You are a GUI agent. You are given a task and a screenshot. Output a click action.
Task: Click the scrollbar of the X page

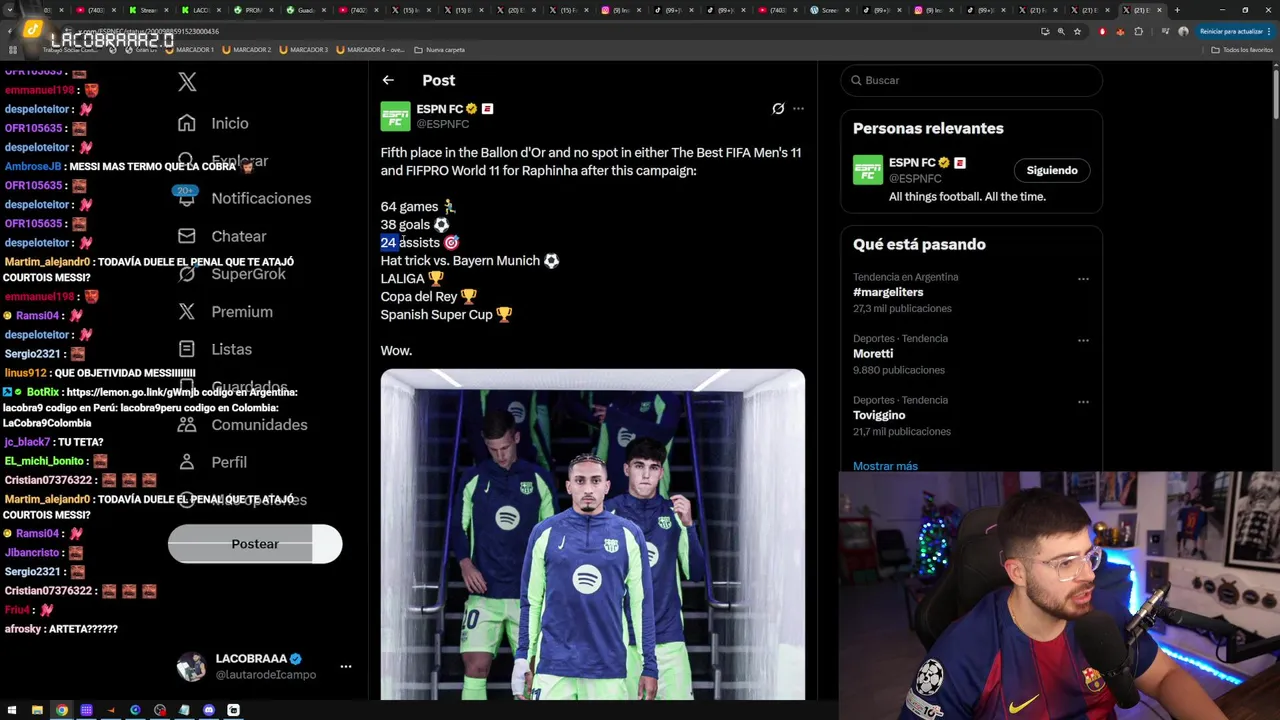[x=1275, y=95]
